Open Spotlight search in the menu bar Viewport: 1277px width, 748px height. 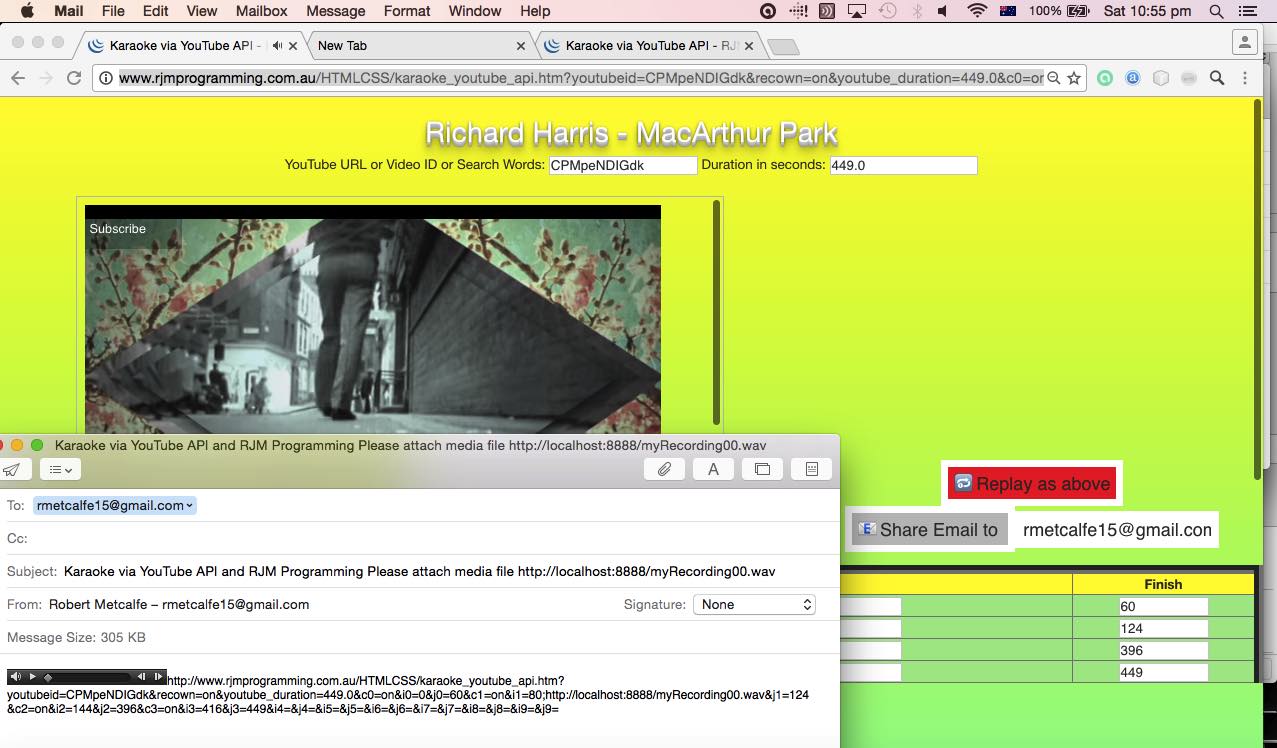click(1216, 11)
